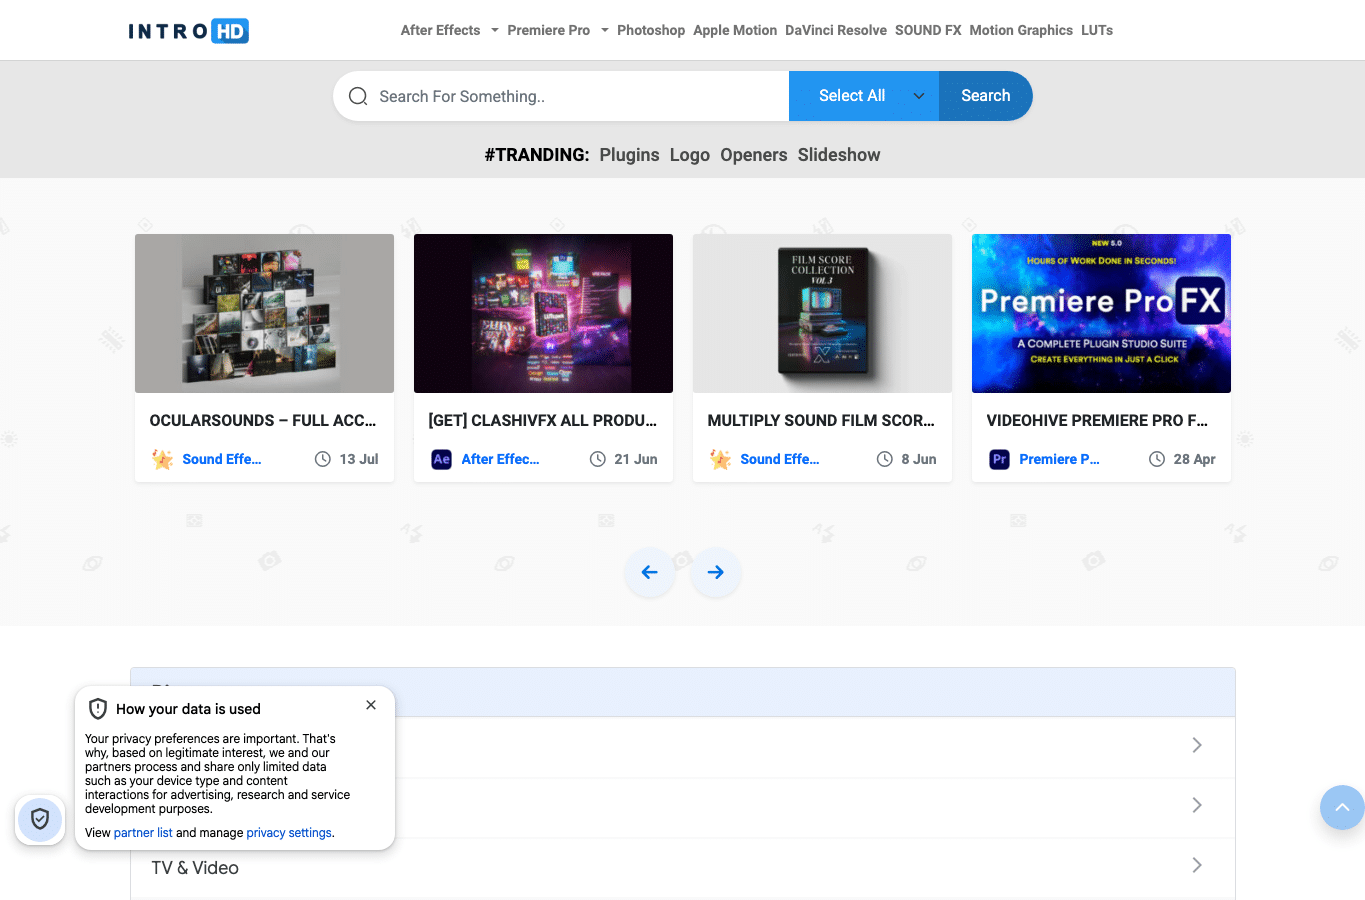Open the privacy settings link
This screenshot has height=900, width=1365.
click(x=289, y=833)
